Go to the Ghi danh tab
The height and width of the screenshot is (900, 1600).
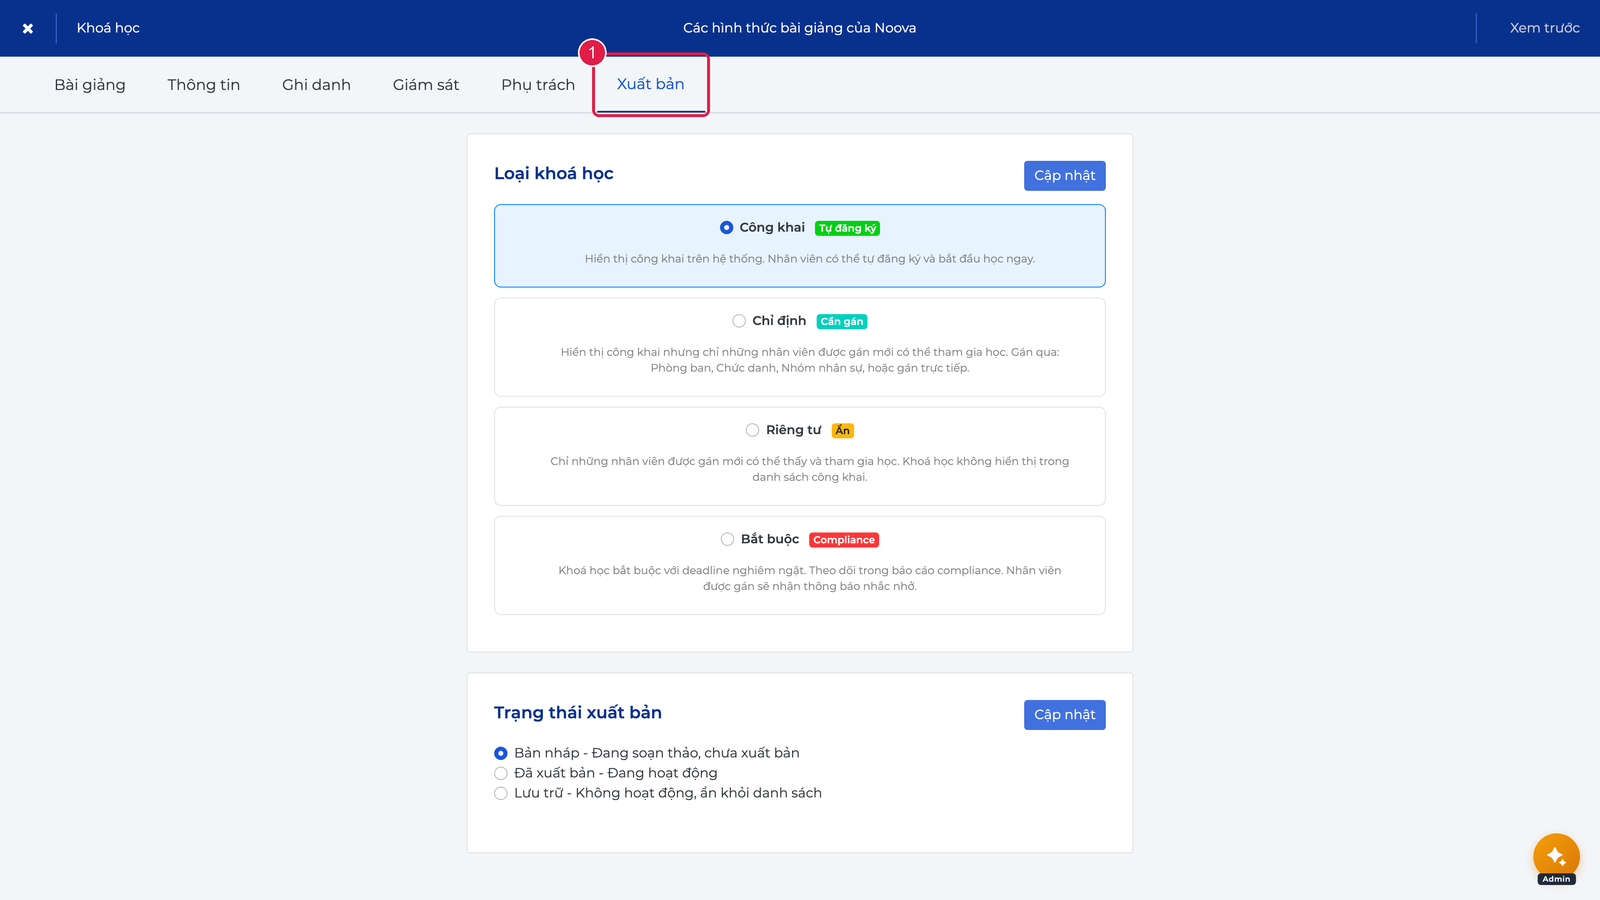tap(316, 85)
